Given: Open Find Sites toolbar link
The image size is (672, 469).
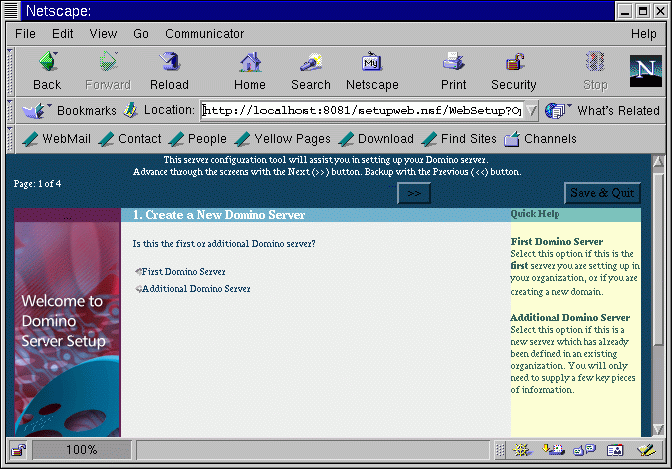Looking at the screenshot, I should [459, 139].
